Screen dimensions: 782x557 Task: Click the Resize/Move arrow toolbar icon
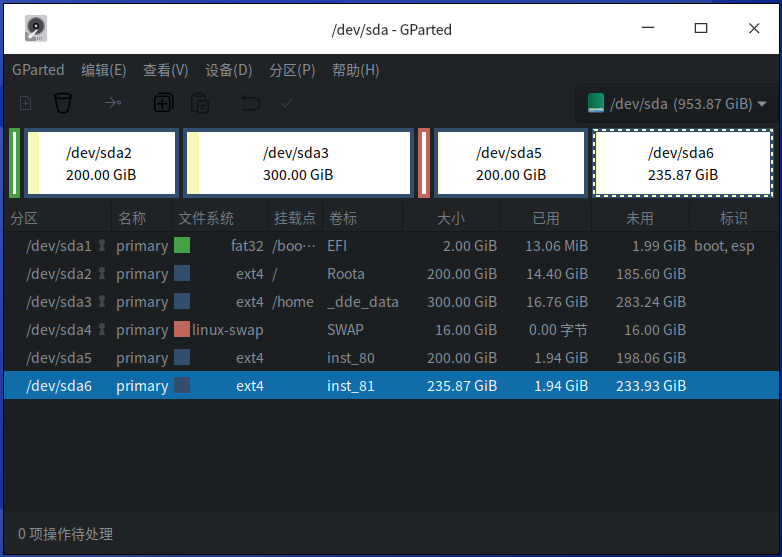click(x=113, y=103)
